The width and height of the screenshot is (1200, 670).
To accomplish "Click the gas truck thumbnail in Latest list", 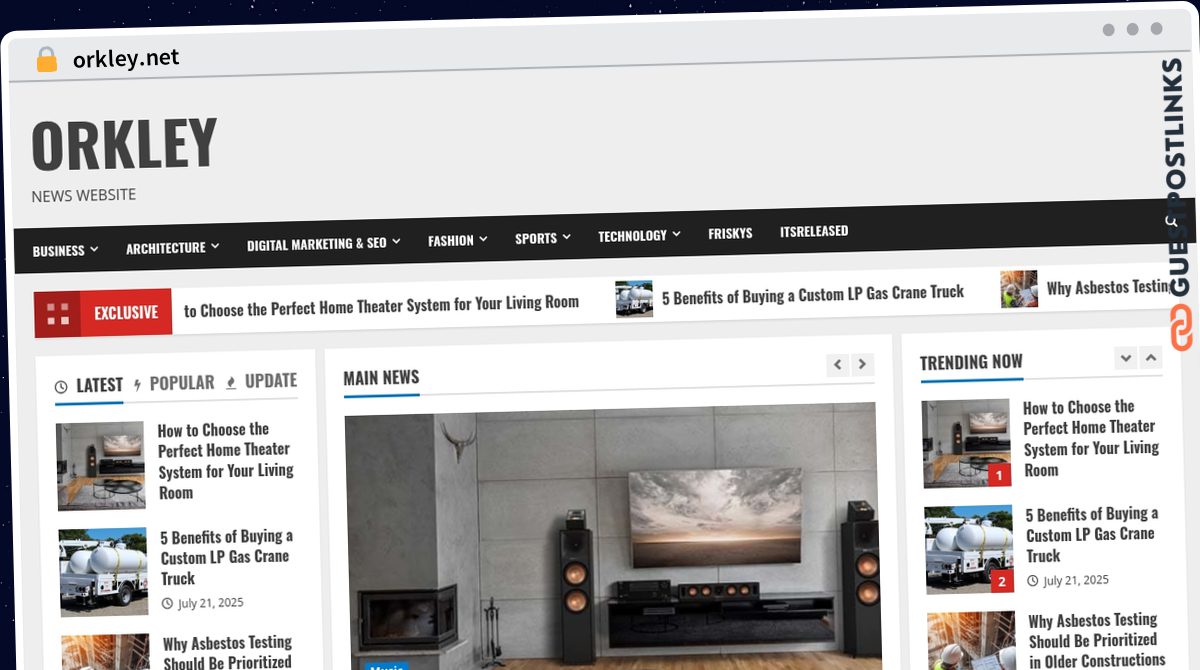I will (x=103, y=572).
